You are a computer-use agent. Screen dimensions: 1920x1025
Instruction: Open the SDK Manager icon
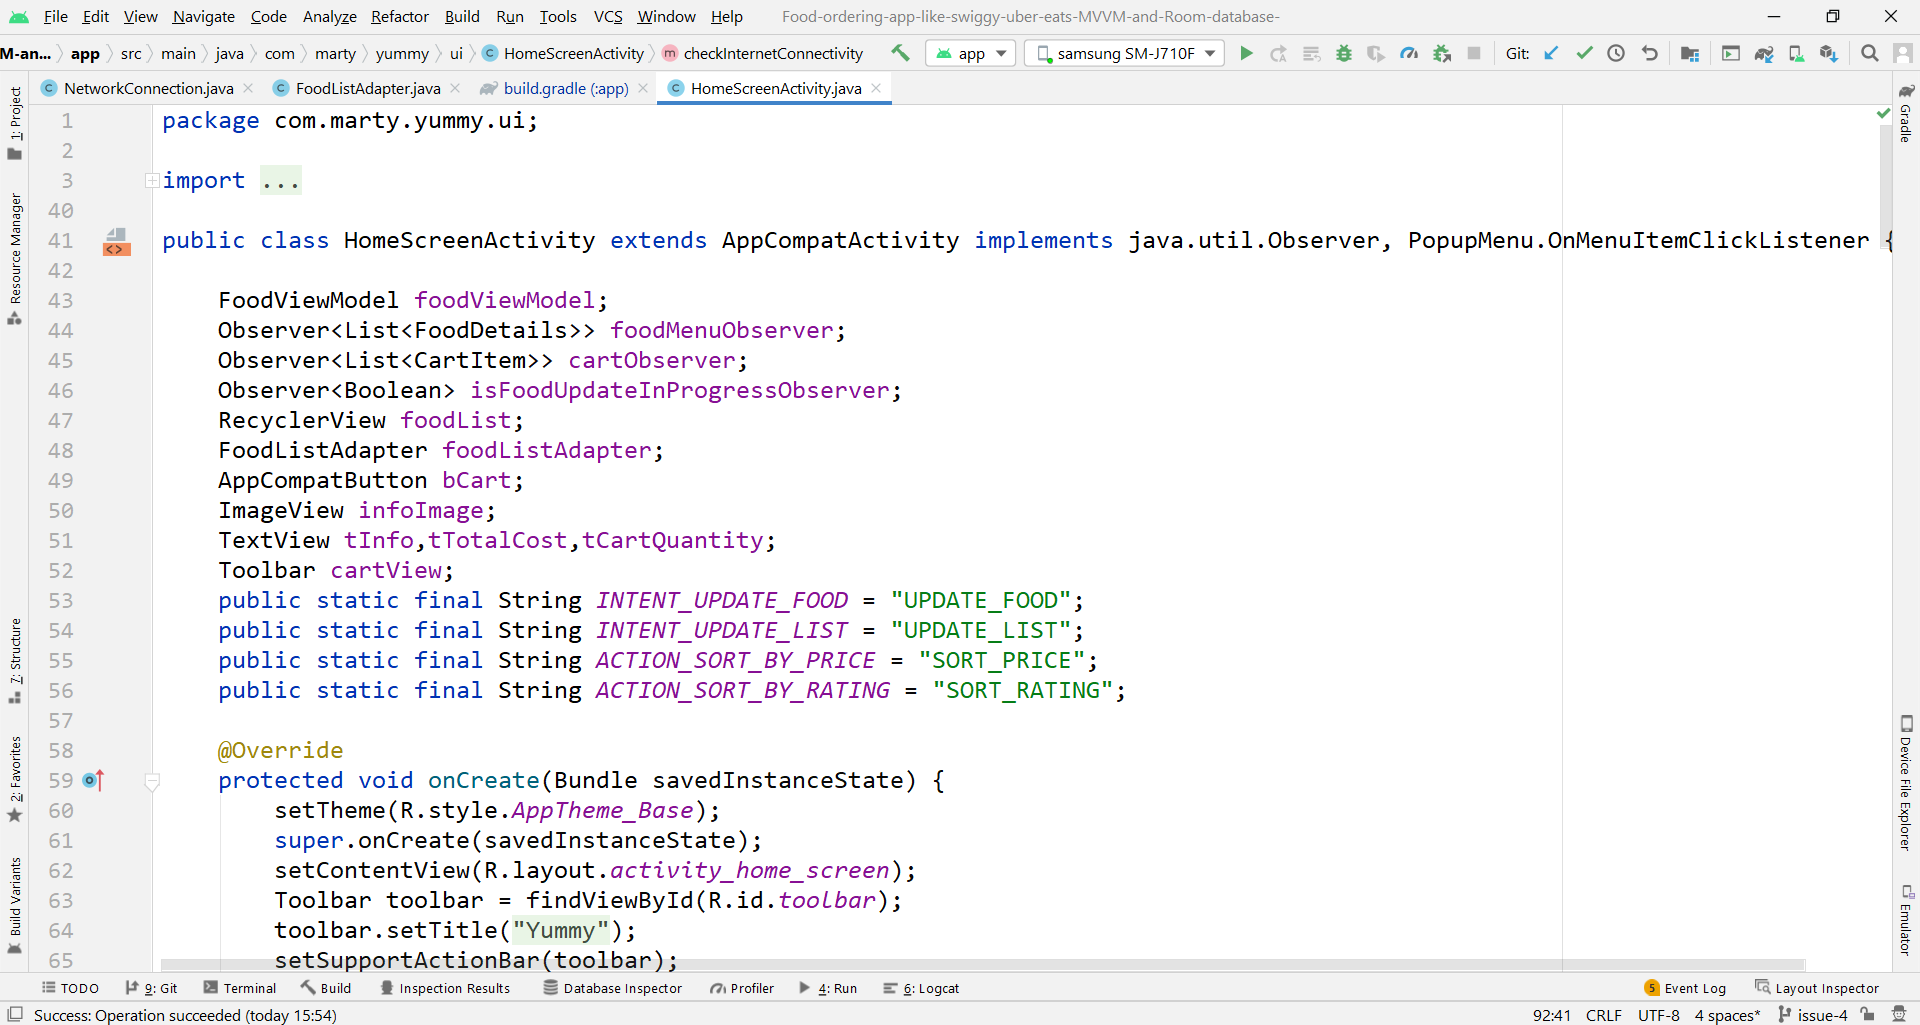pos(1829,53)
